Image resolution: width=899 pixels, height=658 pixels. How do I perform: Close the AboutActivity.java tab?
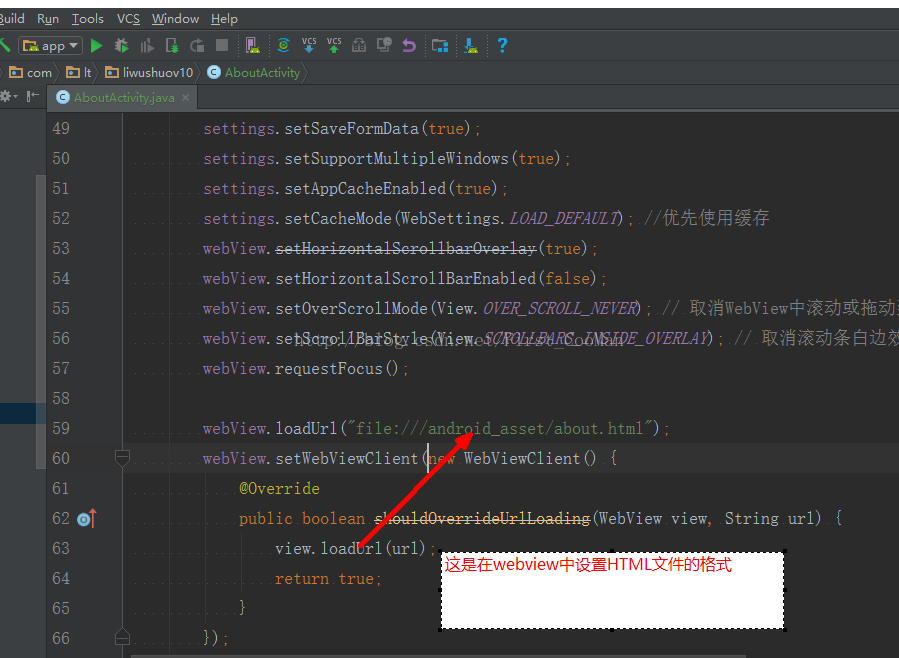(x=186, y=97)
